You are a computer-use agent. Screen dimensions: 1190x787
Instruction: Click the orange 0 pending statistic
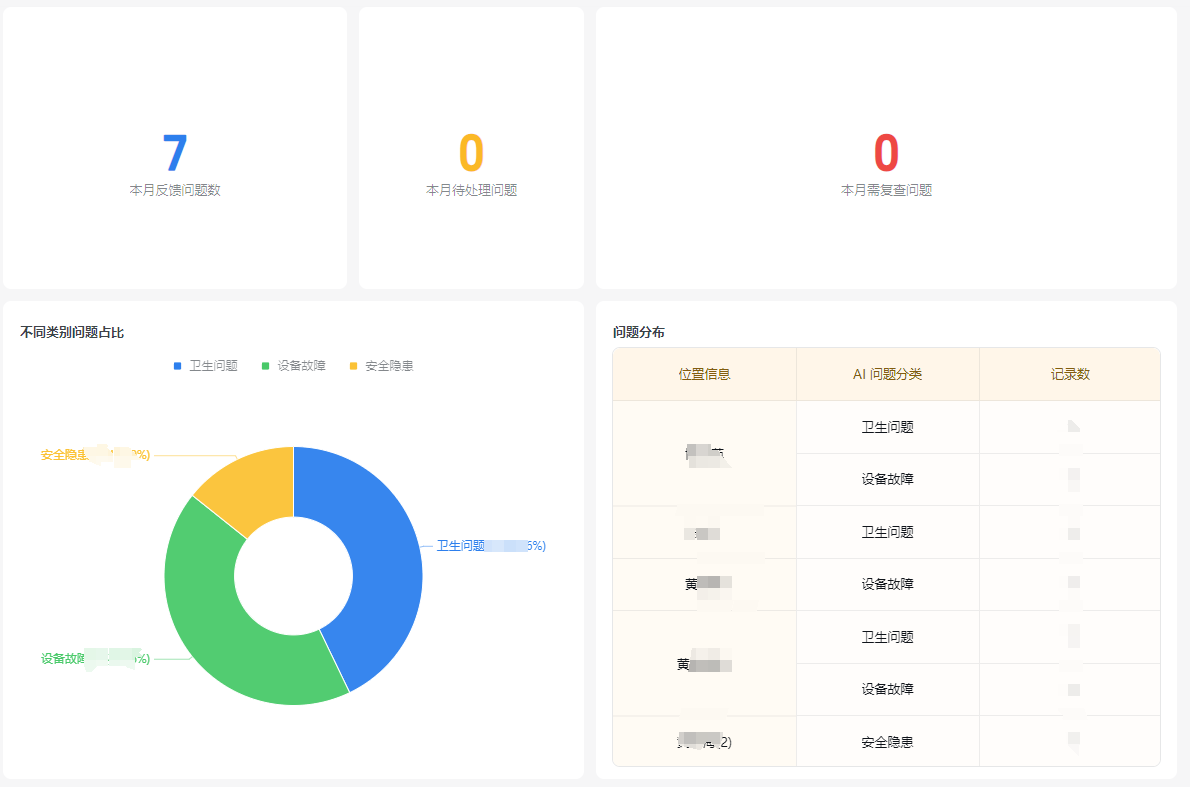(x=471, y=153)
